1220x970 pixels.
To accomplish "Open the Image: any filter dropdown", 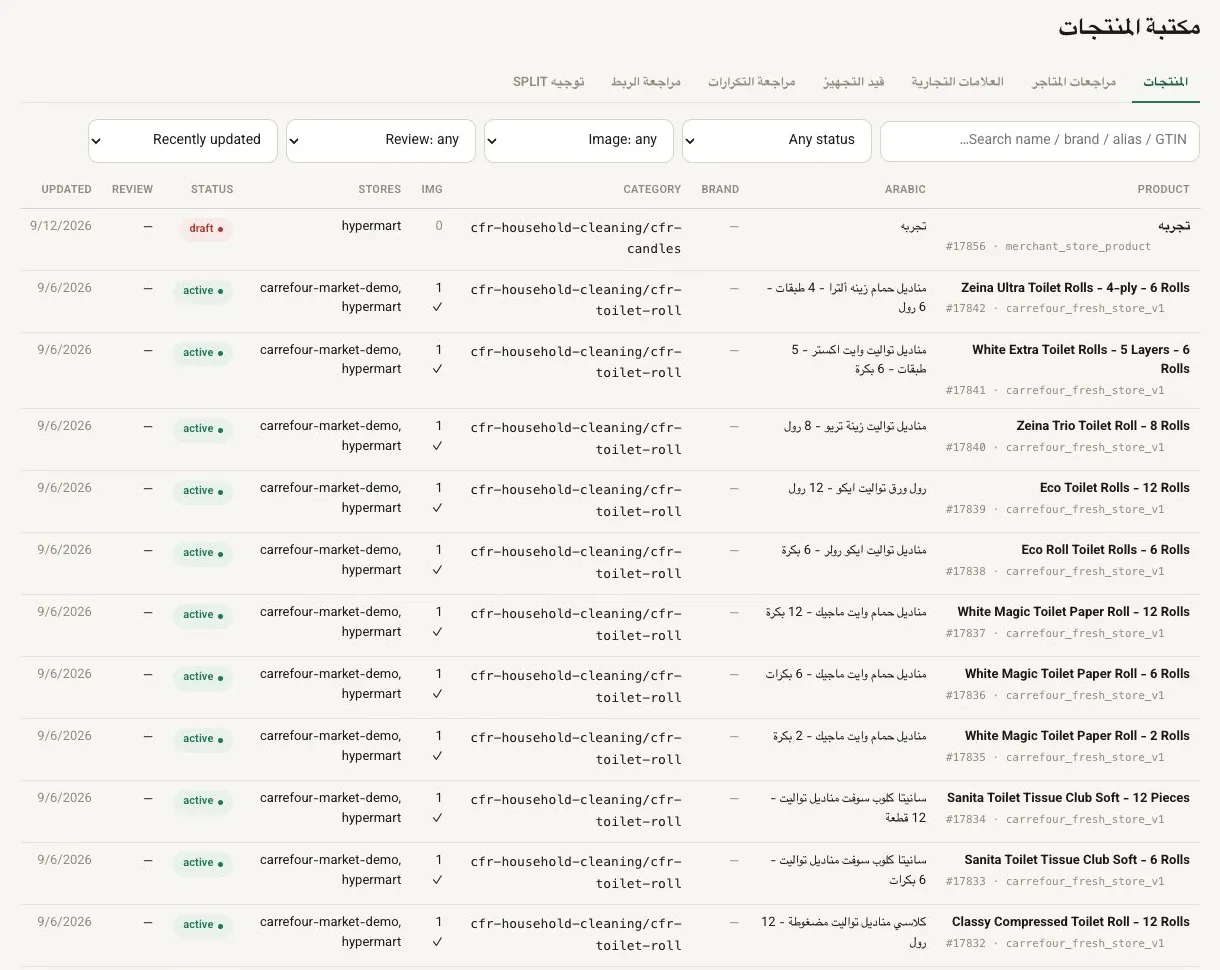I will (x=579, y=140).
